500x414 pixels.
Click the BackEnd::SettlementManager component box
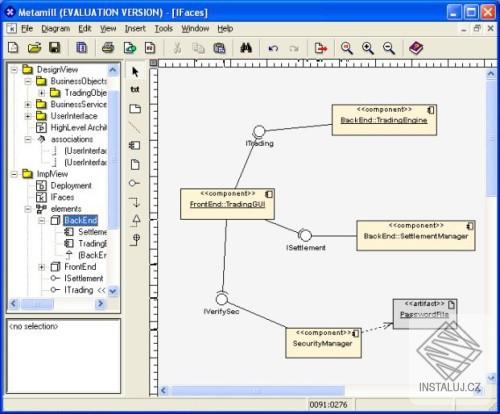(x=416, y=236)
